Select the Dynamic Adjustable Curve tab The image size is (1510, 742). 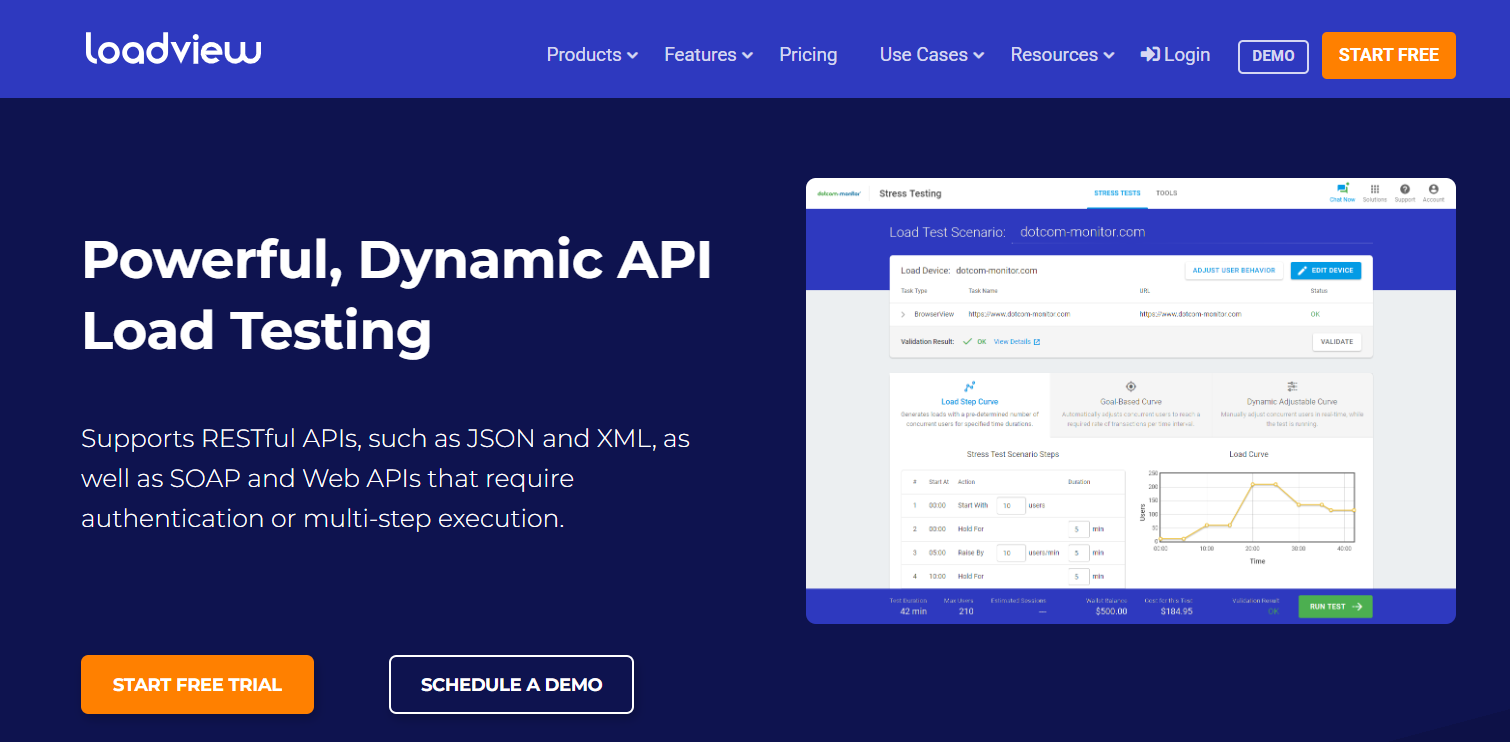point(1292,404)
